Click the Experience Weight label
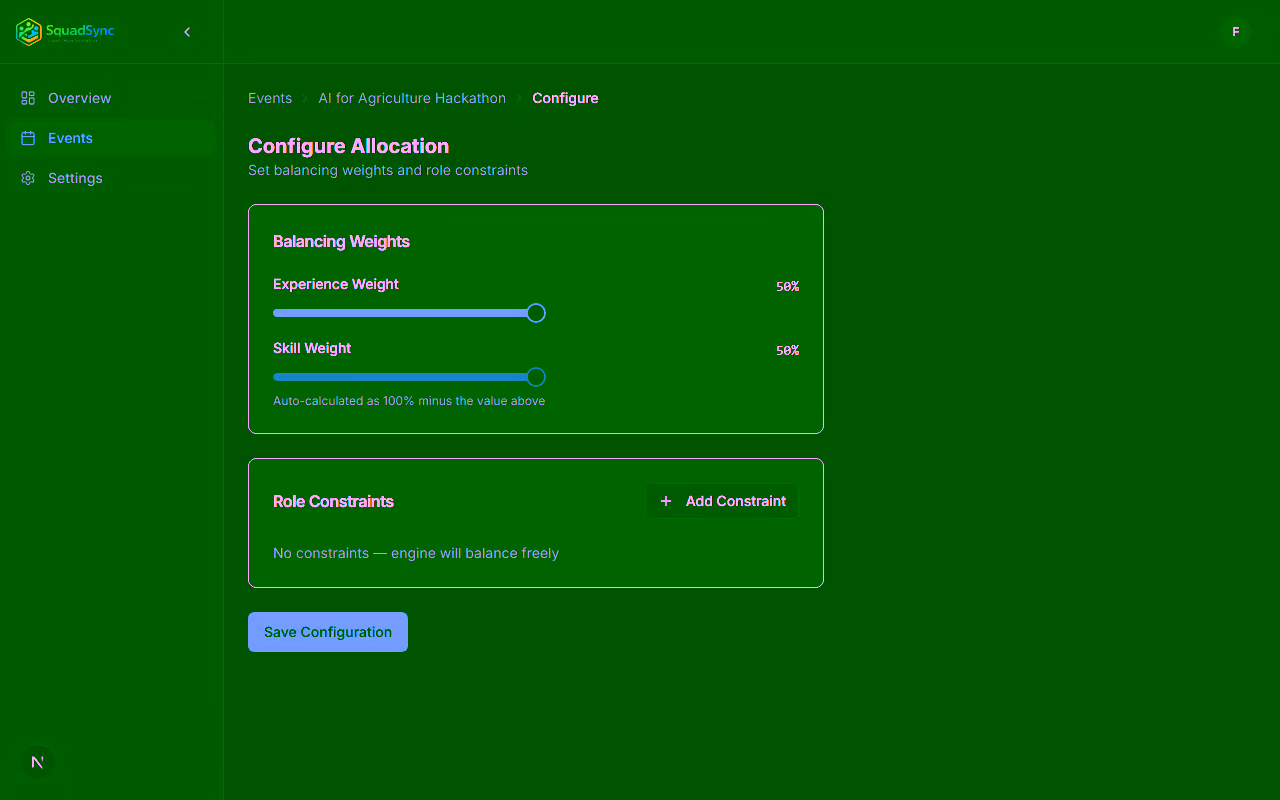Image resolution: width=1280 pixels, height=800 pixels. 336,284
